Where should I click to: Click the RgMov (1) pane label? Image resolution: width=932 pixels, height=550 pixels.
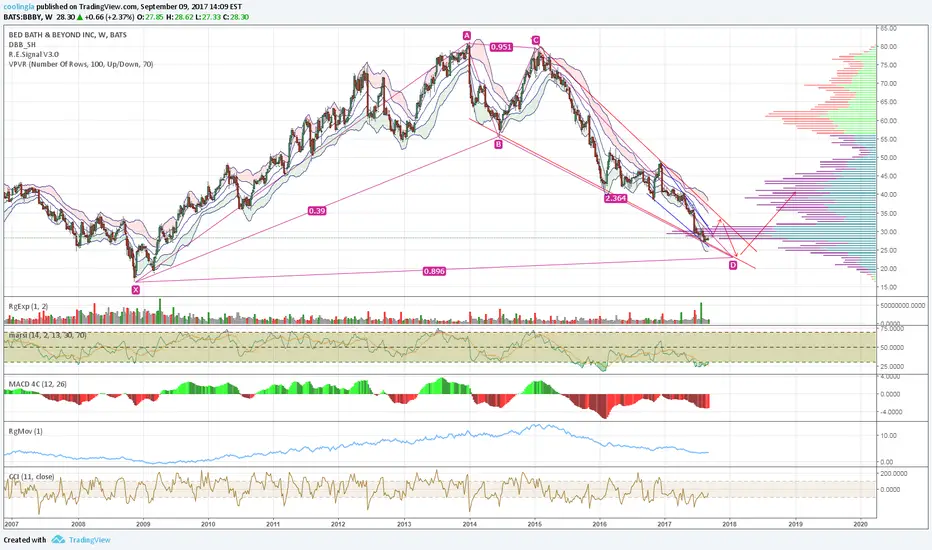coord(26,431)
